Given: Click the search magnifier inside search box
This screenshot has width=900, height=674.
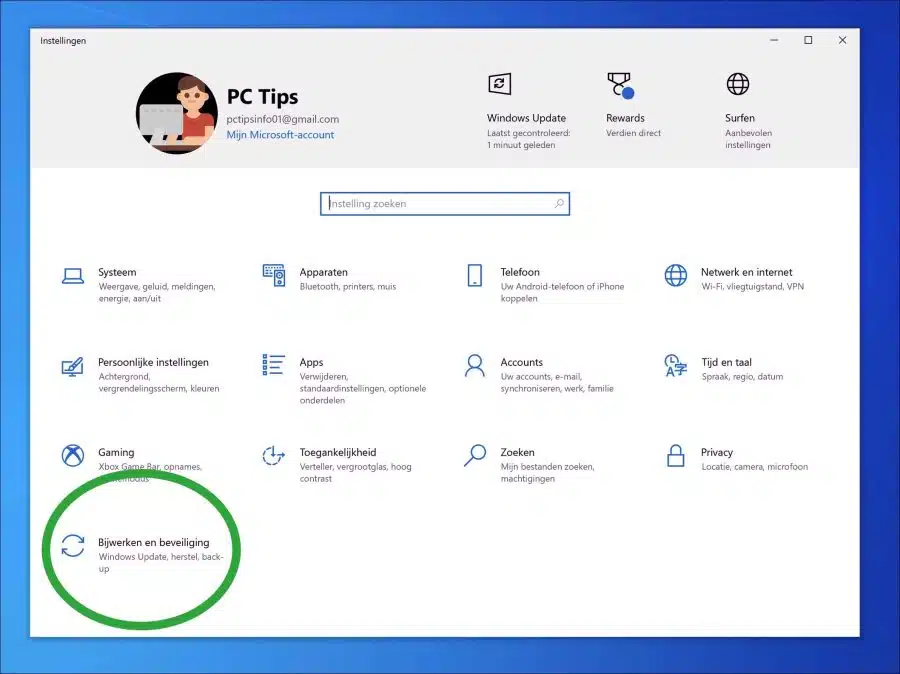Looking at the screenshot, I should coord(559,203).
